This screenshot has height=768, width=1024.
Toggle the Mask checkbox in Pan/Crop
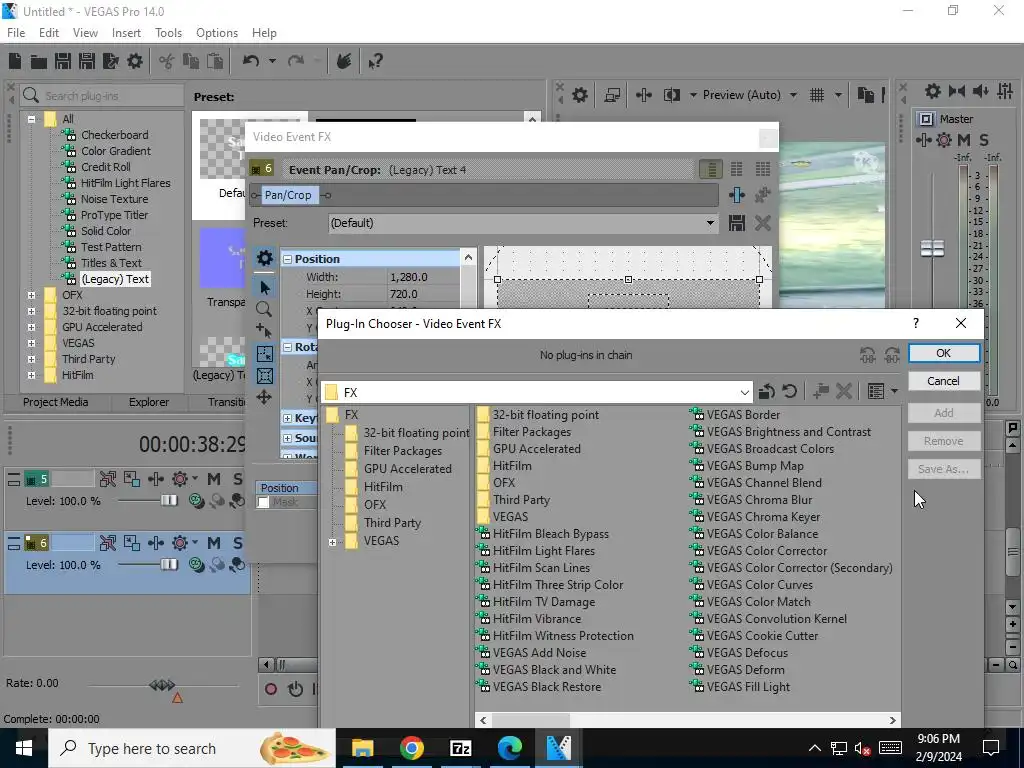click(263, 502)
